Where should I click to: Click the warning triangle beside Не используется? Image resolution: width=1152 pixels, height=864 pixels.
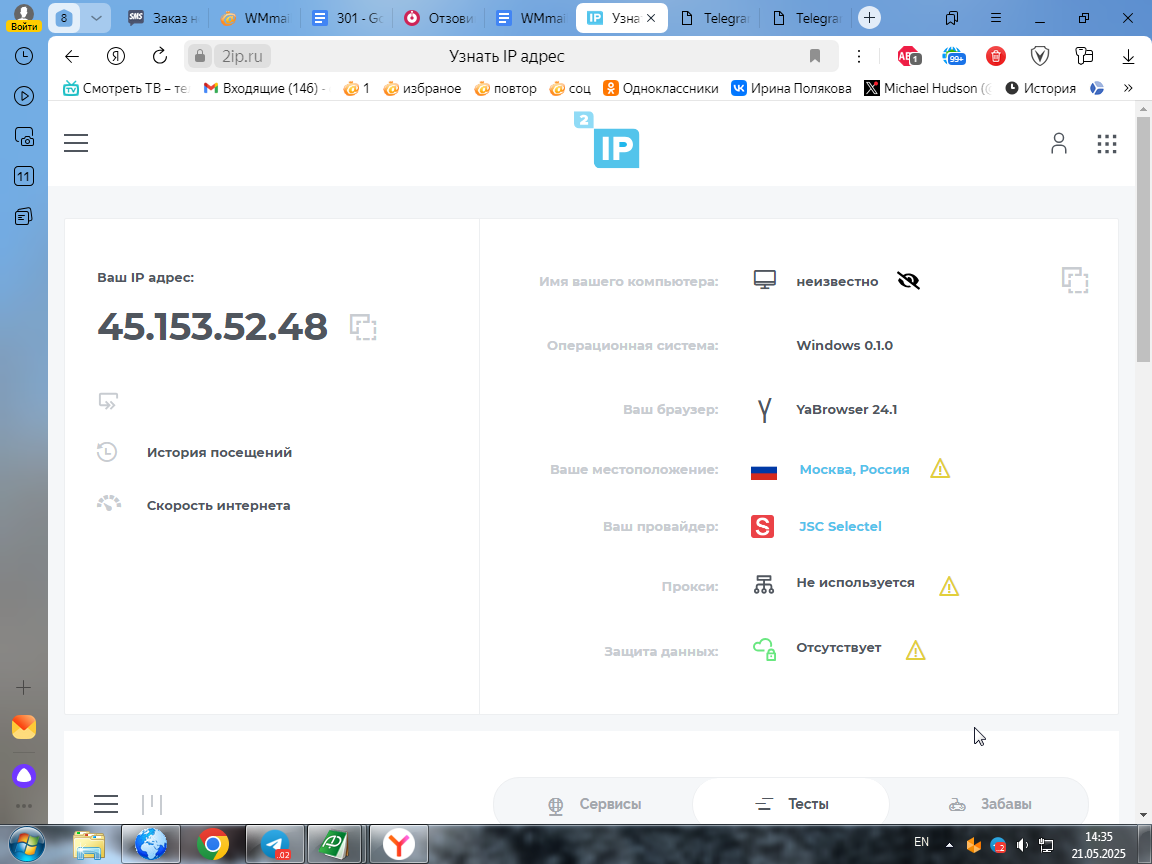click(948, 586)
